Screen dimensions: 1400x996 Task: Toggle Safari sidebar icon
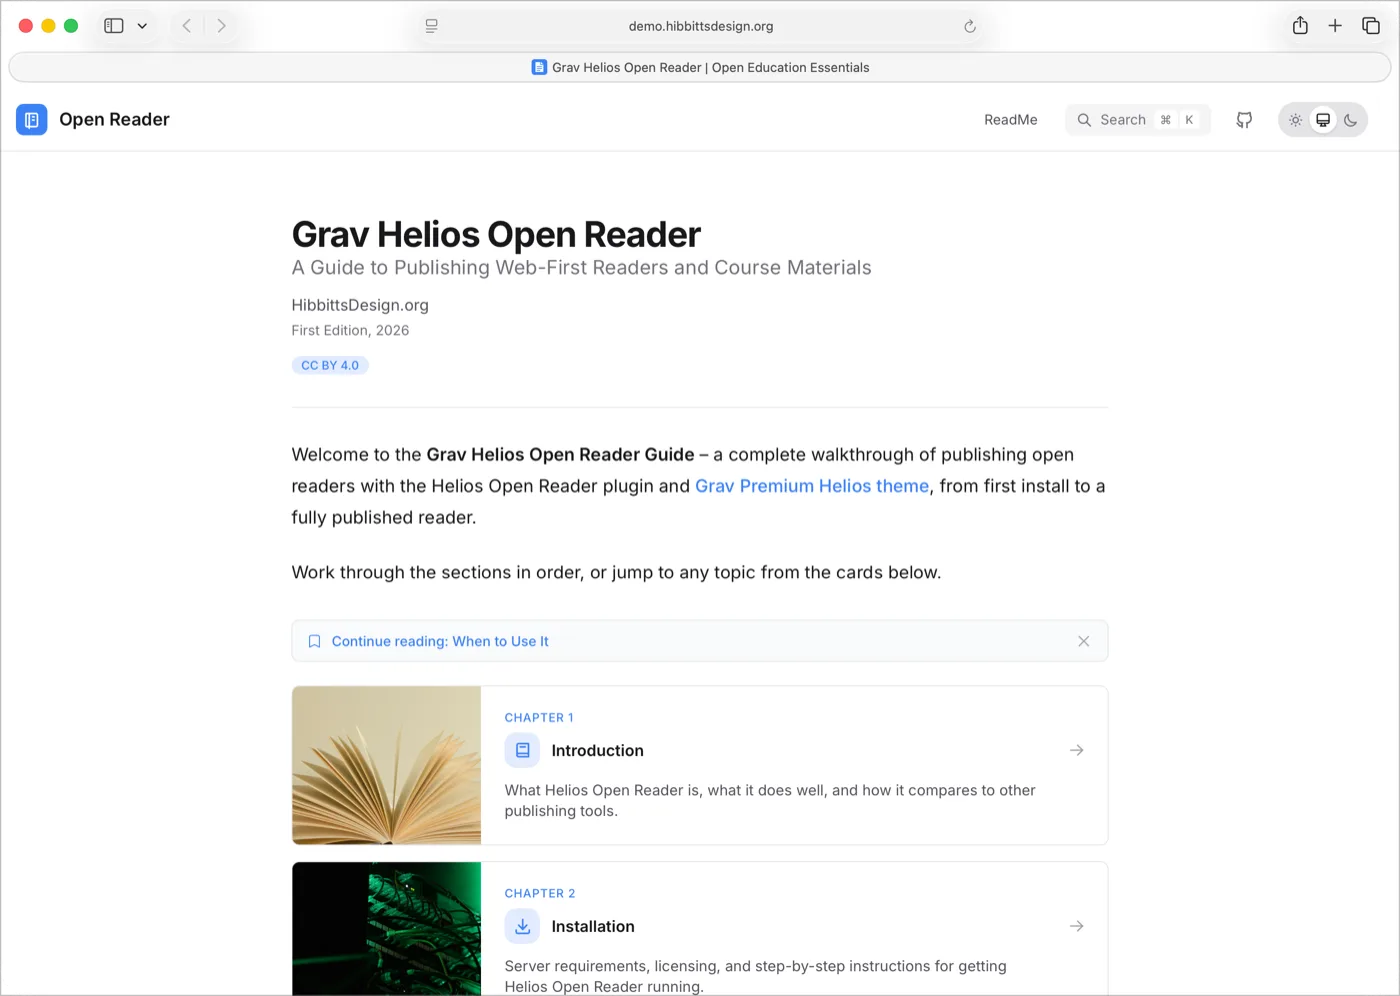(x=114, y=26)
